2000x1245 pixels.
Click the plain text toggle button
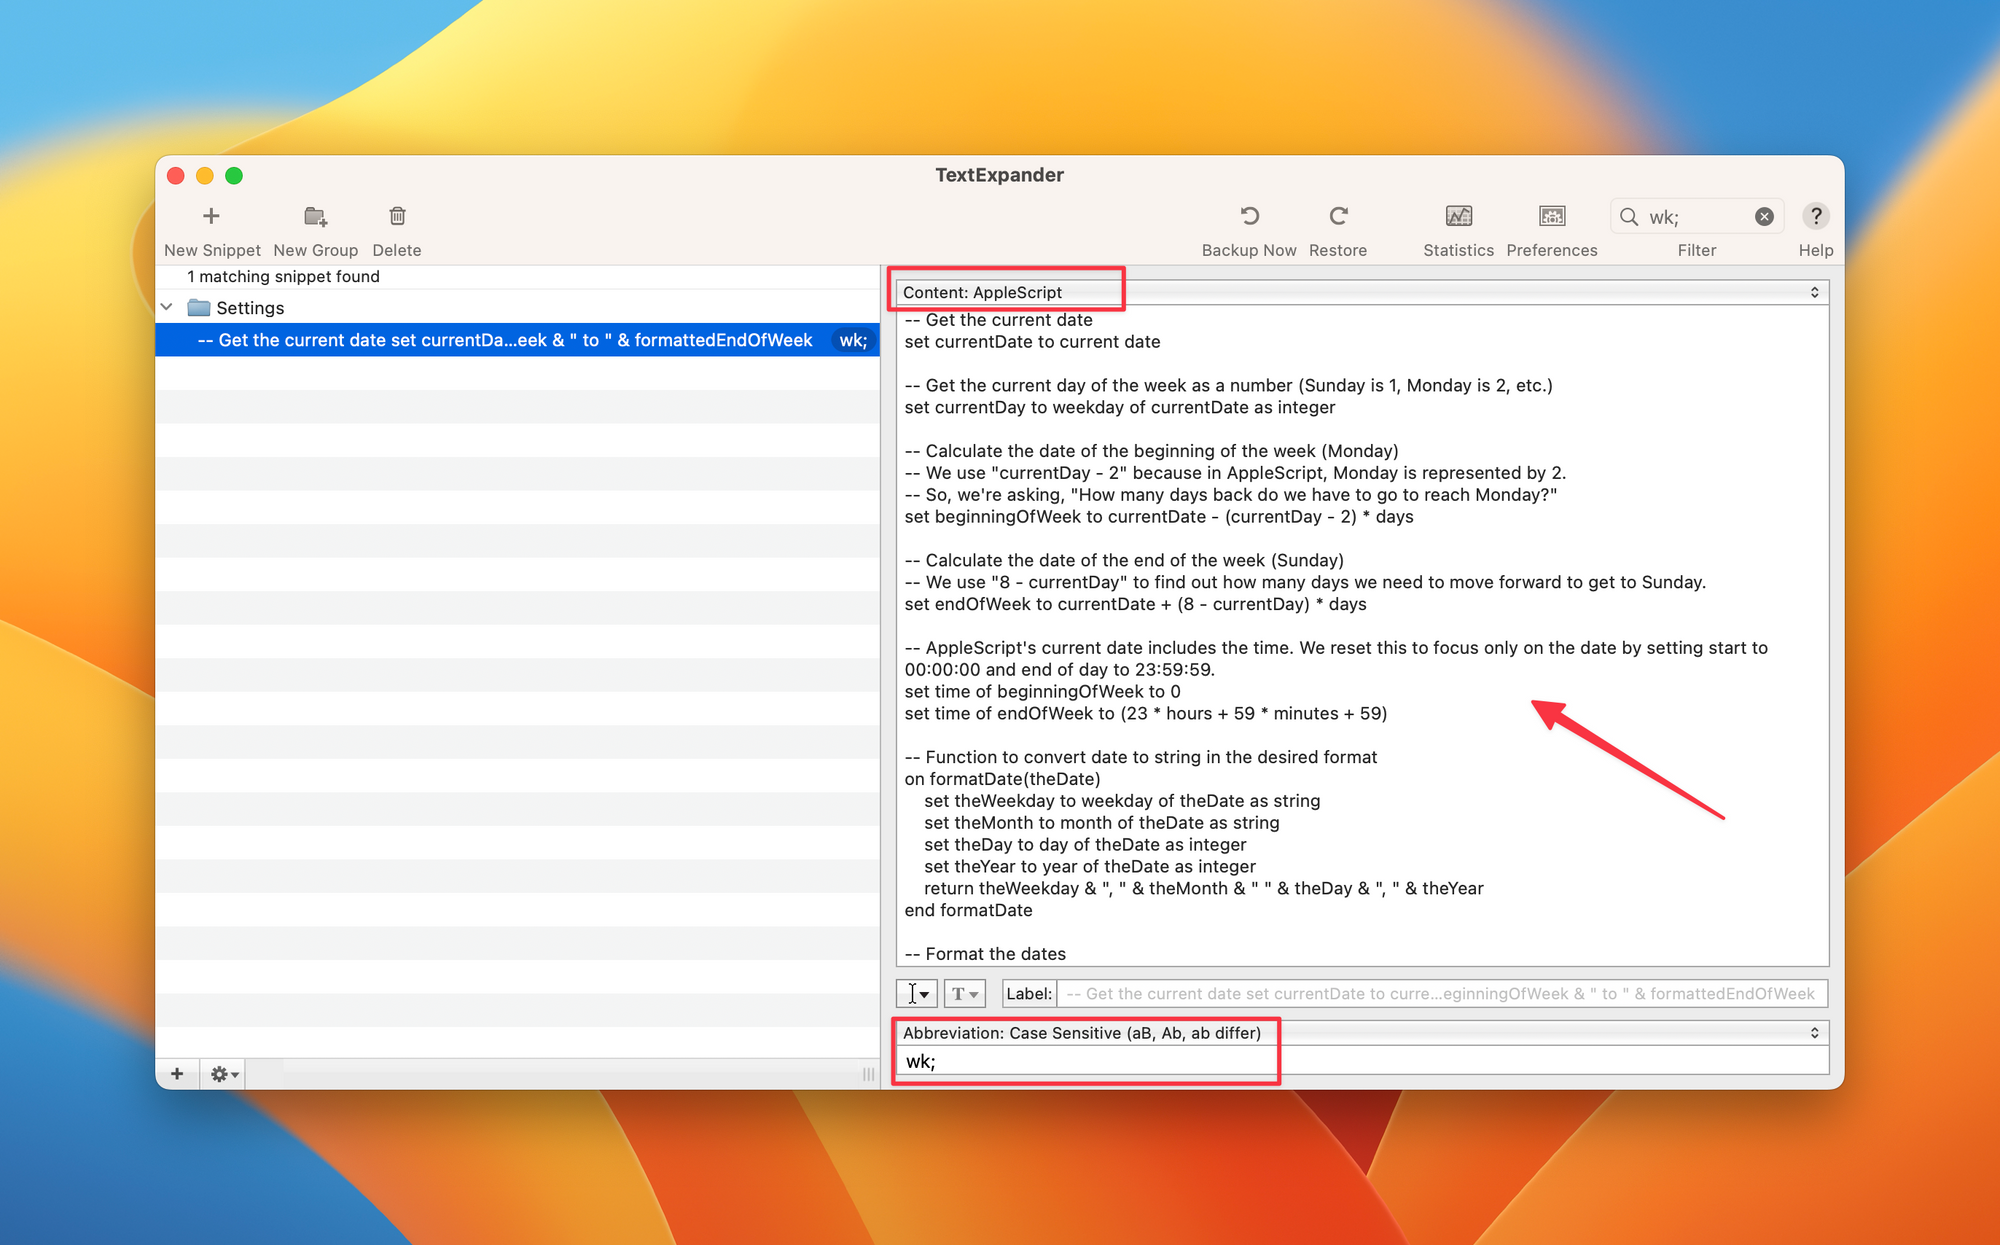pos(963,993)
